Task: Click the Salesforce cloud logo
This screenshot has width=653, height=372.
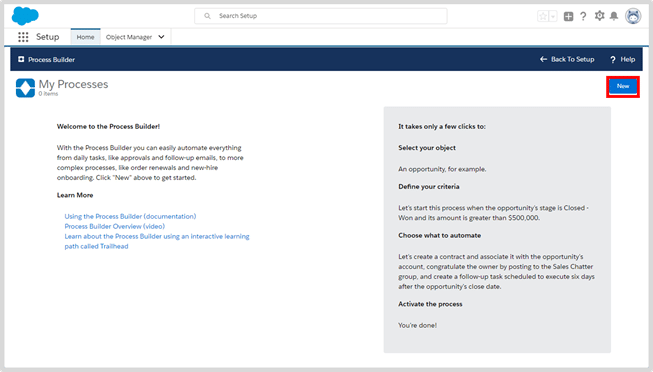Action: coord(25,16)
